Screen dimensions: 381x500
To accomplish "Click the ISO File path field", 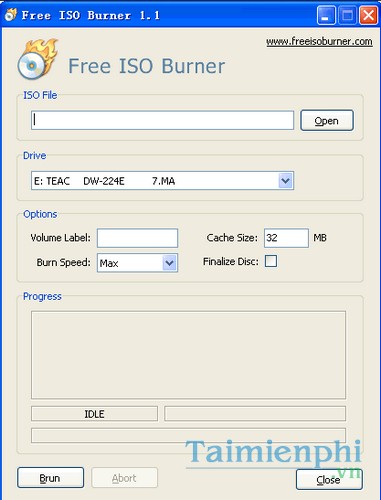I will pyautogui.click(x=162, y=120).
